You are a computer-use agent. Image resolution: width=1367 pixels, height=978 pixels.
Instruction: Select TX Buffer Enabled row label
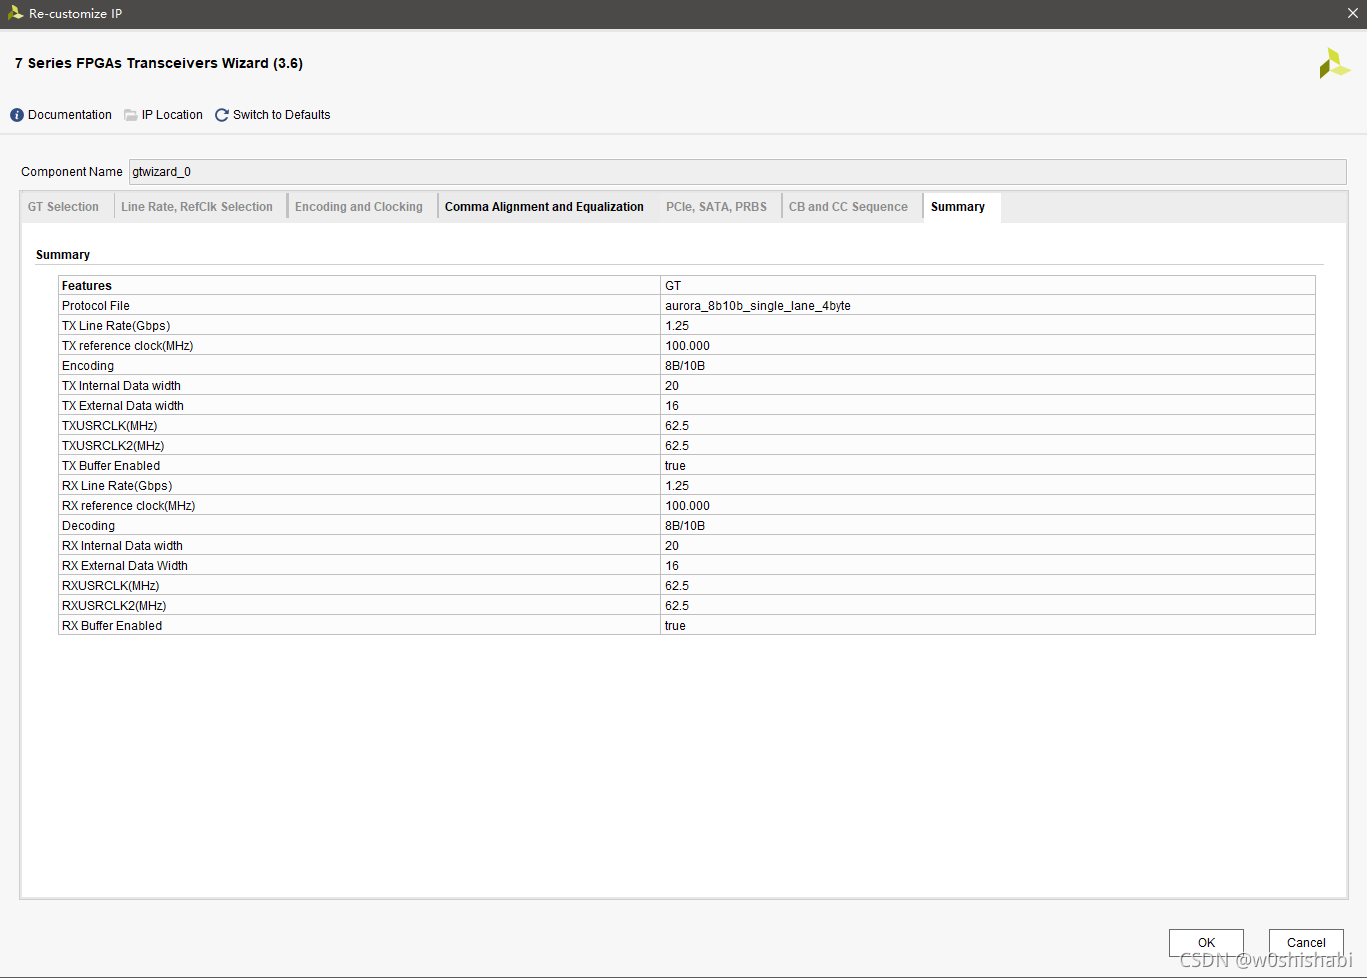click(111, 466)
